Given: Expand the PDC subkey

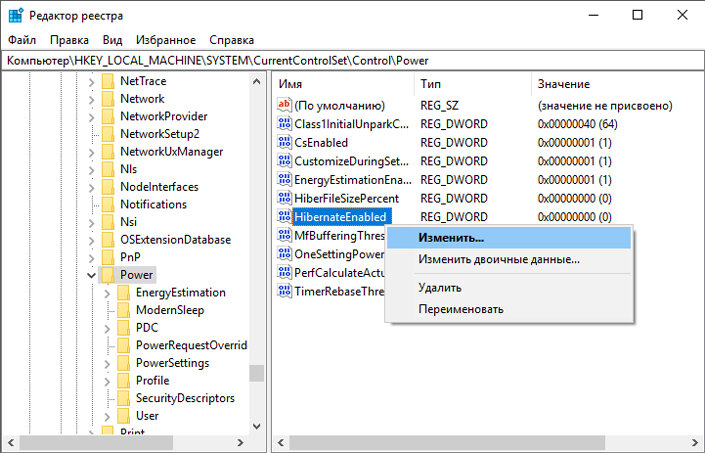Looking at the screenshot, I should point(107,329).
